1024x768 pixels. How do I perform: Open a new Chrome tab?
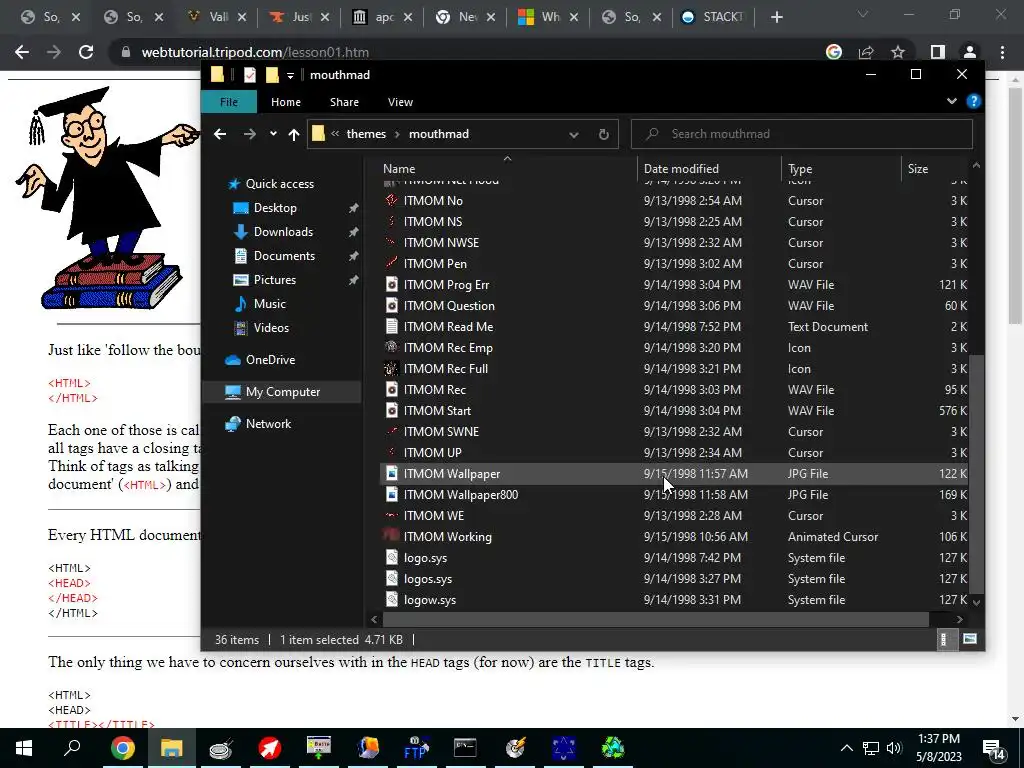(x=776, y=17)
